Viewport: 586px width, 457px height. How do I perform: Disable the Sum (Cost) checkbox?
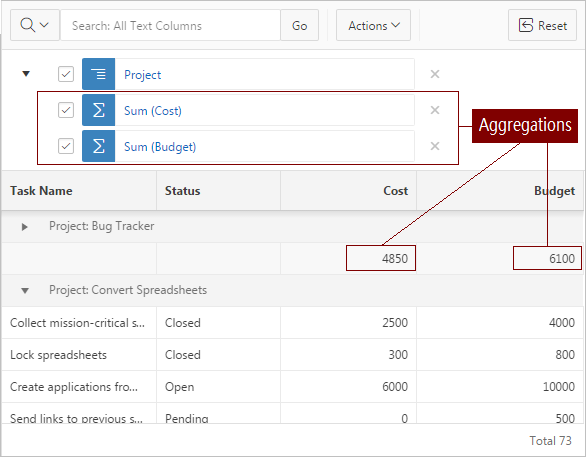[x=66, y=110]
